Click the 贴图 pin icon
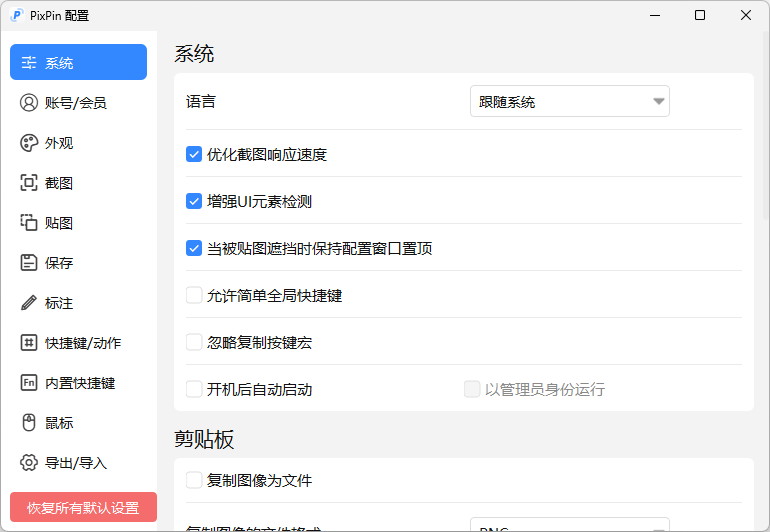The width and height of the screenshot is (770, 532). coord(29,223)
